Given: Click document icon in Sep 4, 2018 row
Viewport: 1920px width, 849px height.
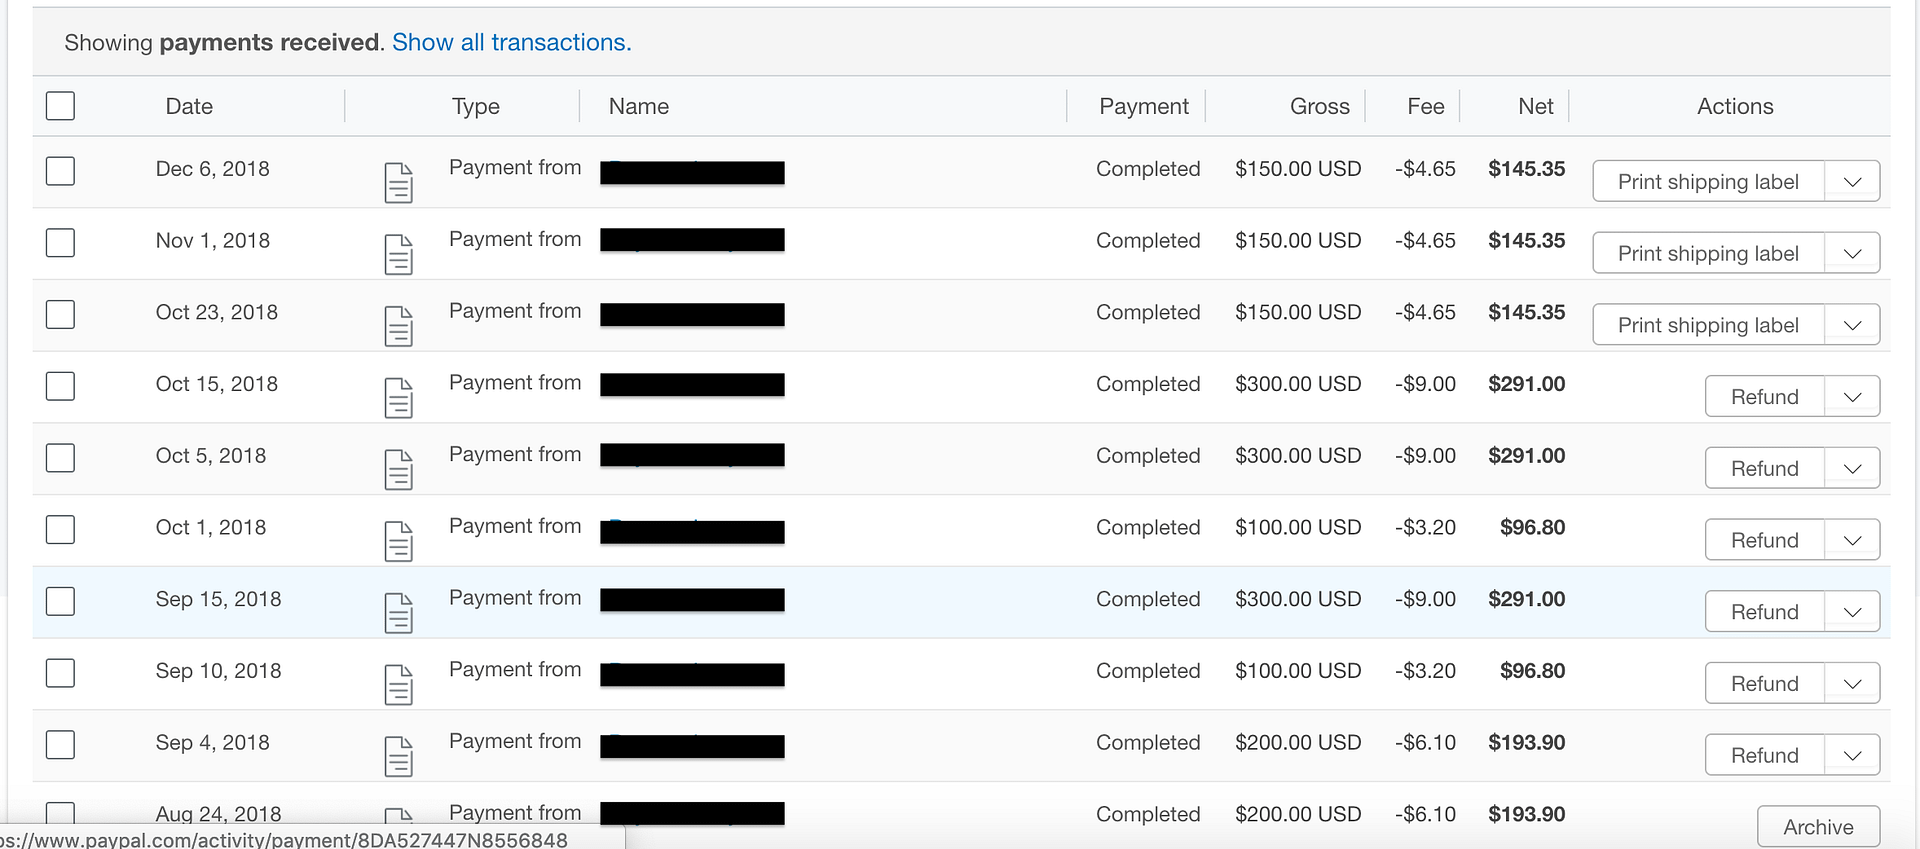Looking at the screenshot, I should tap(398, 756).
